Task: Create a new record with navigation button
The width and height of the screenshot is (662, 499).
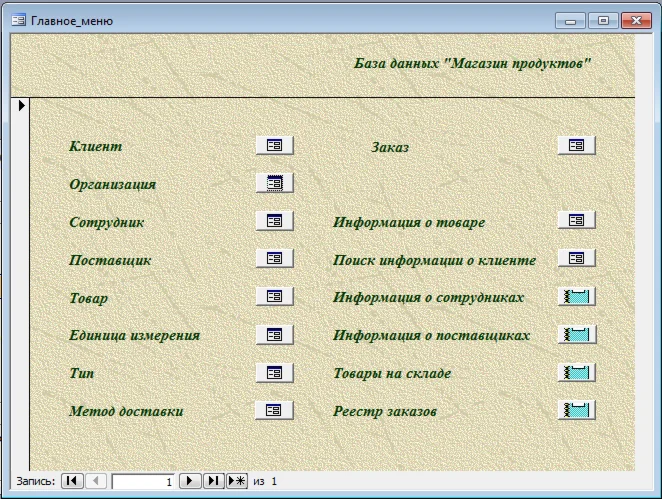Action: click(237, 481)
